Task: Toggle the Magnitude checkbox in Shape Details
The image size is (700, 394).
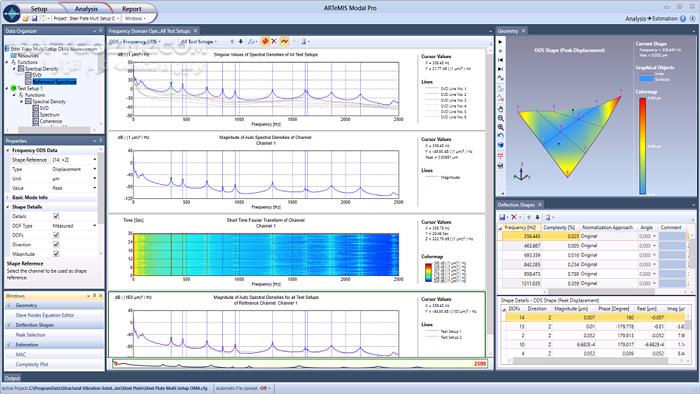Action: point(56,254)
